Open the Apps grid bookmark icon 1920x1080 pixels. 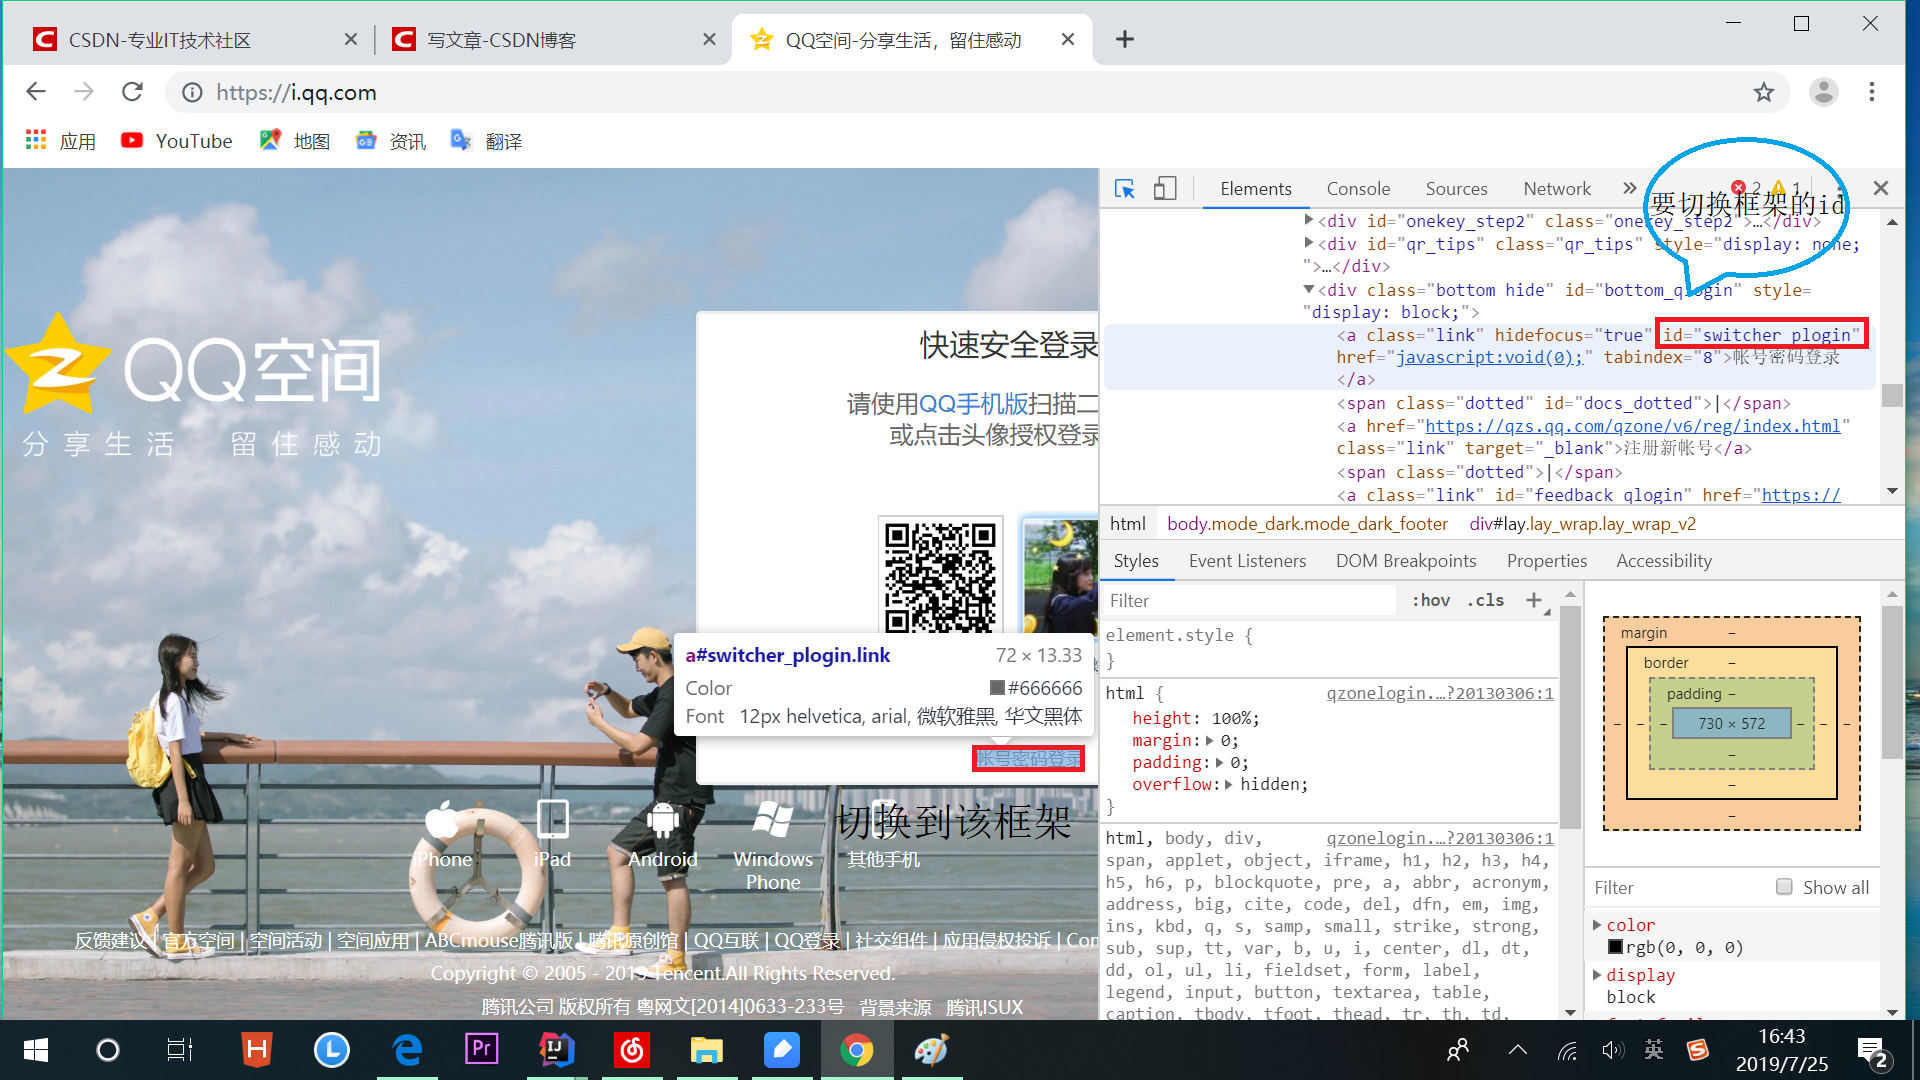coord(36,141)
